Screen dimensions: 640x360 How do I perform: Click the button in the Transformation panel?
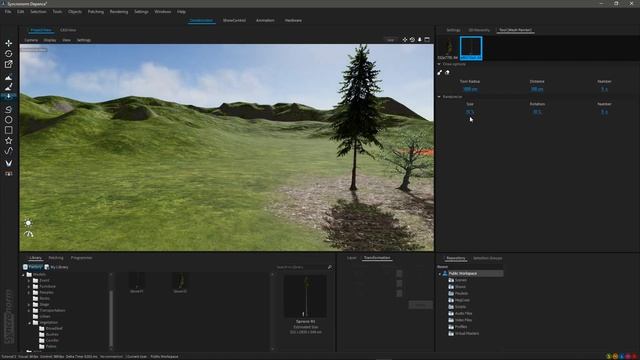[420, 305]
